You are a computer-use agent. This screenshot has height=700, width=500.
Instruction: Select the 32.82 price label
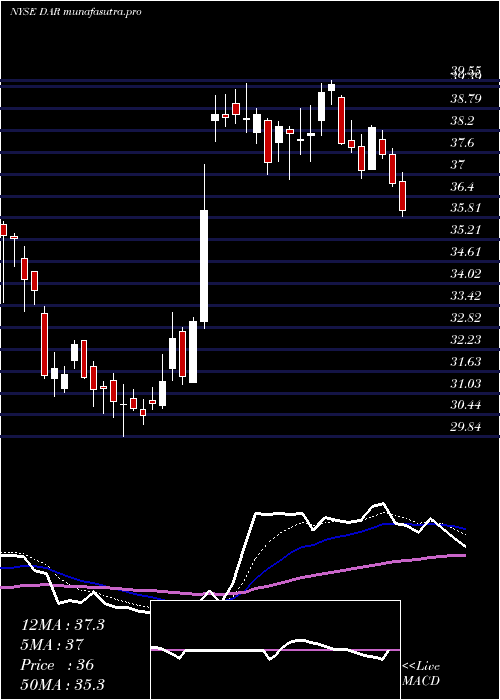click(466, 318)
